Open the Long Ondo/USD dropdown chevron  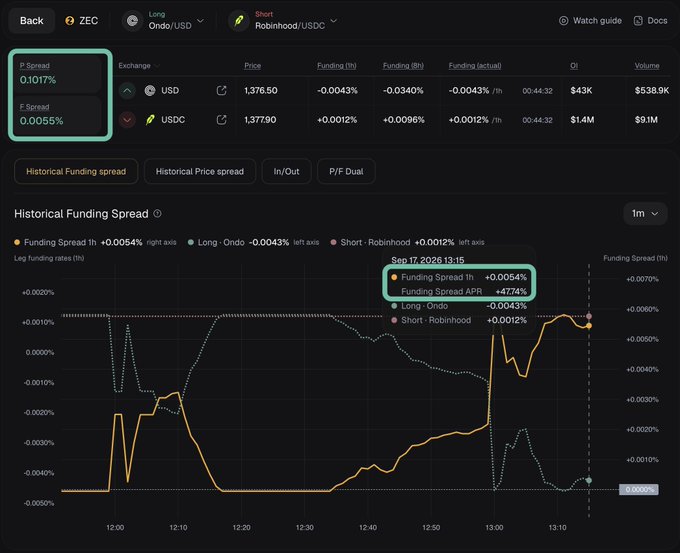pos(200,20)
